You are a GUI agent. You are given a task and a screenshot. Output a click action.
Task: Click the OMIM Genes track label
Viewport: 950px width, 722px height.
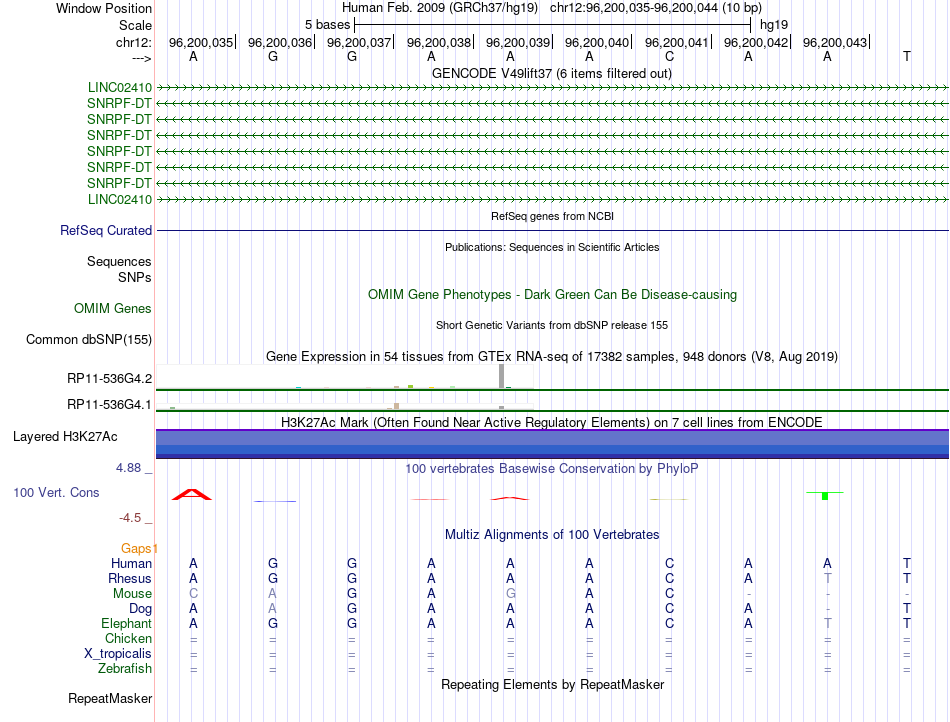click(112, 308)
